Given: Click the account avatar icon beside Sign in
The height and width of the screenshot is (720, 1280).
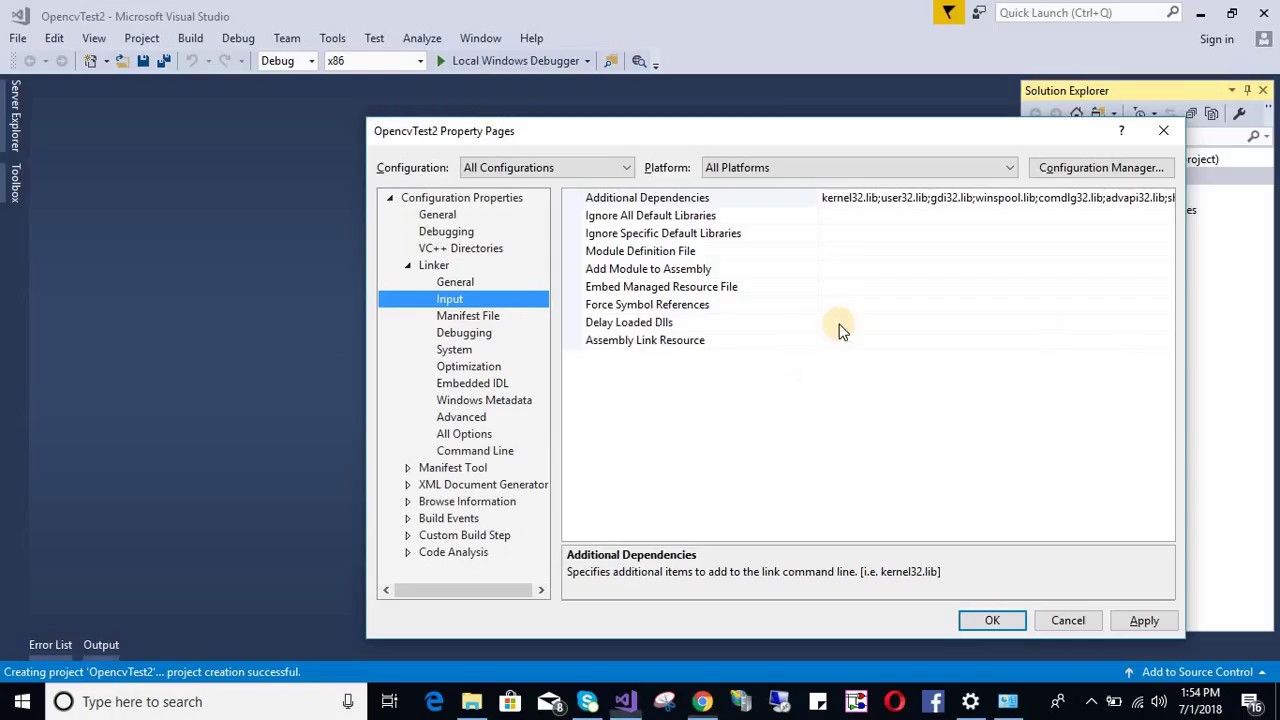Looking at the screenshot, I should click(1264, 39).
